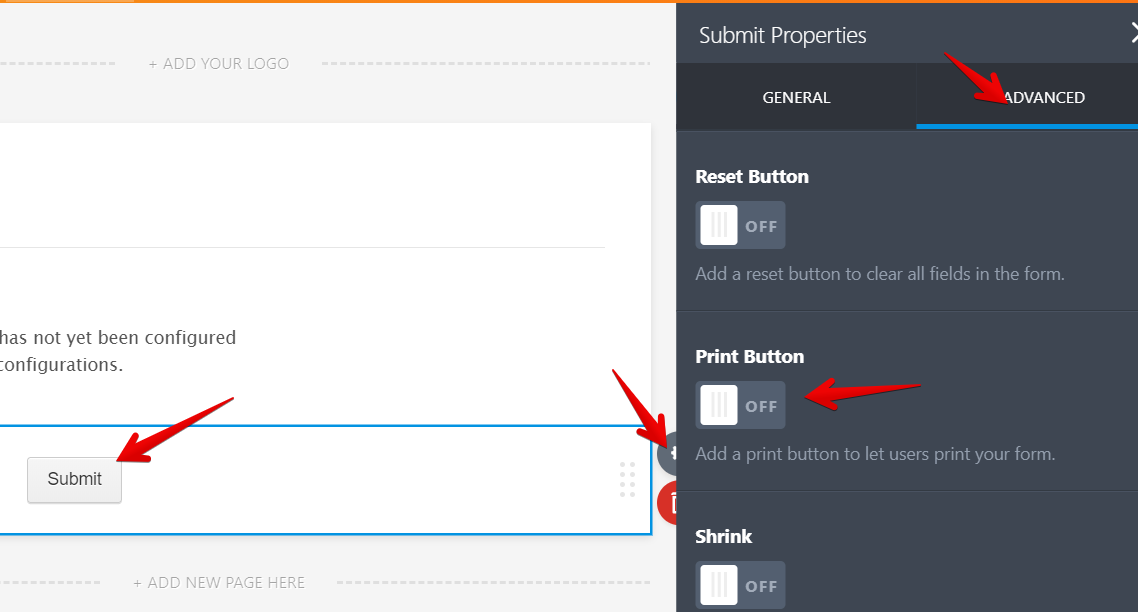Click the Reset Button setting label
This screenshot has height=612, width=1138.
tap(751, 177)
